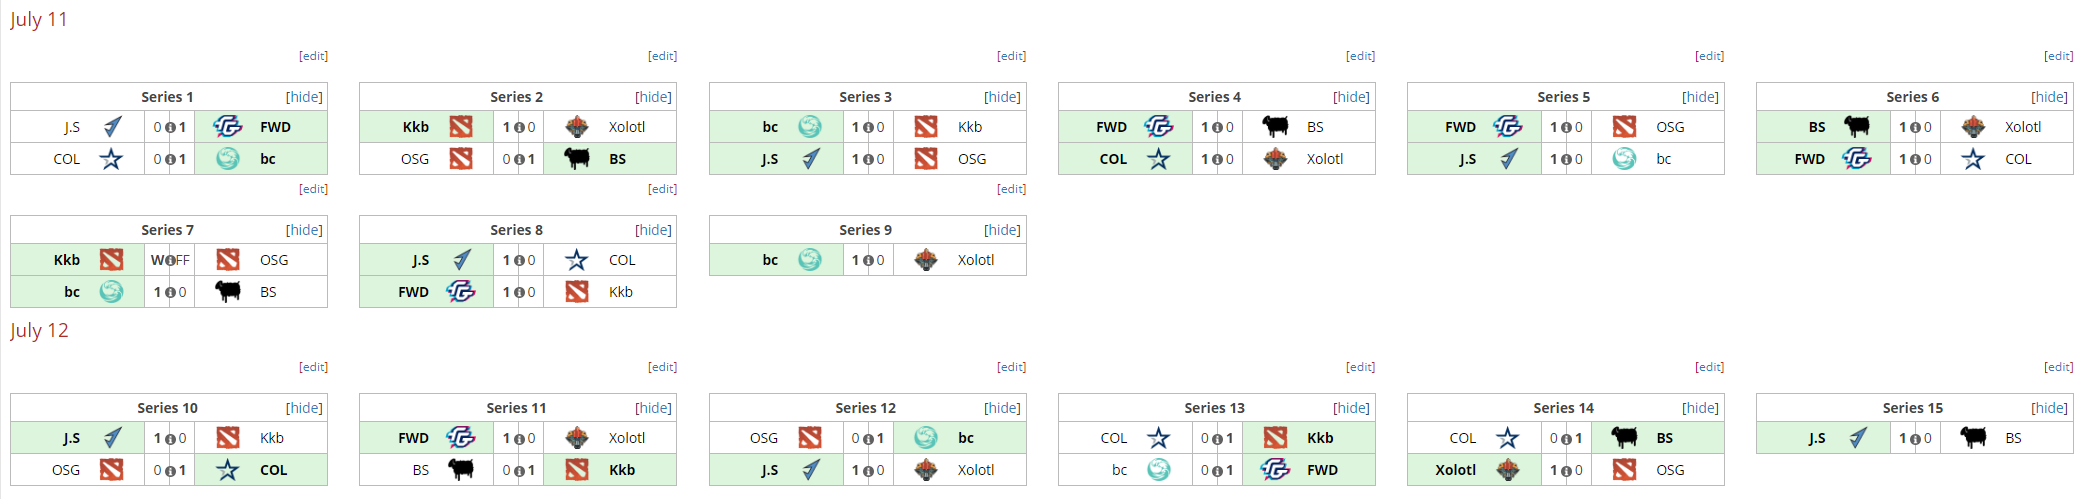Click the bc team logo in Series 9
The height and width of the screenshot is (499, 2098).
point(810,260)
